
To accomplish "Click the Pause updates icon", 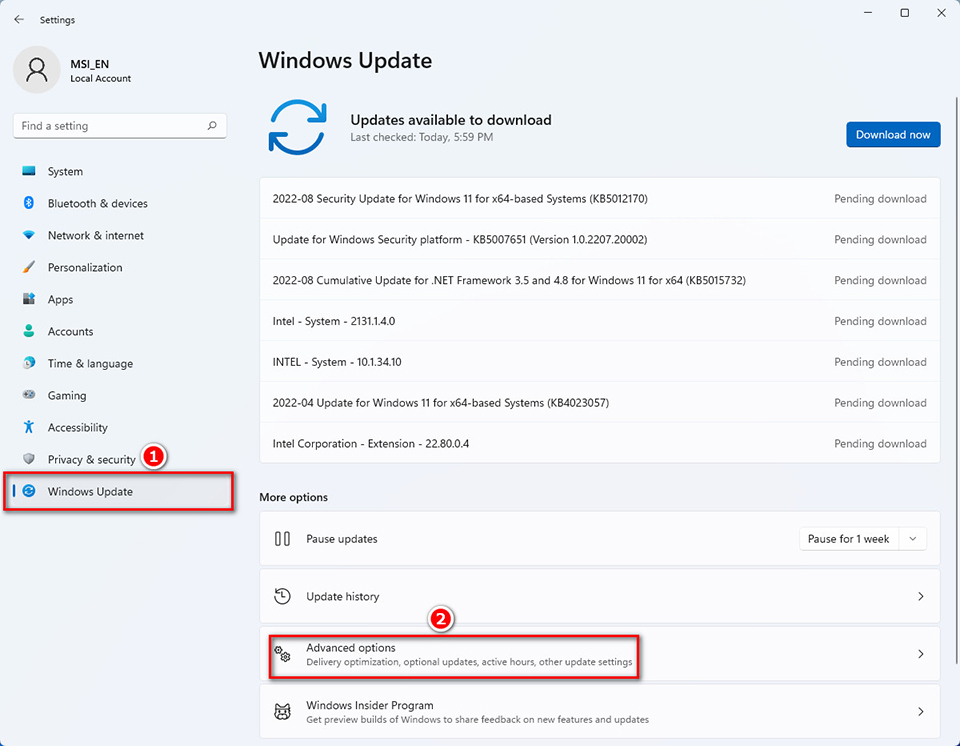I will (285, 538).
